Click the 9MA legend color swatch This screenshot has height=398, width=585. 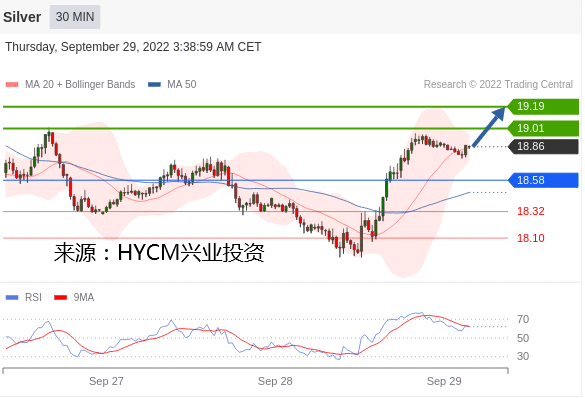pyautogui.click(x=60, y=298)
